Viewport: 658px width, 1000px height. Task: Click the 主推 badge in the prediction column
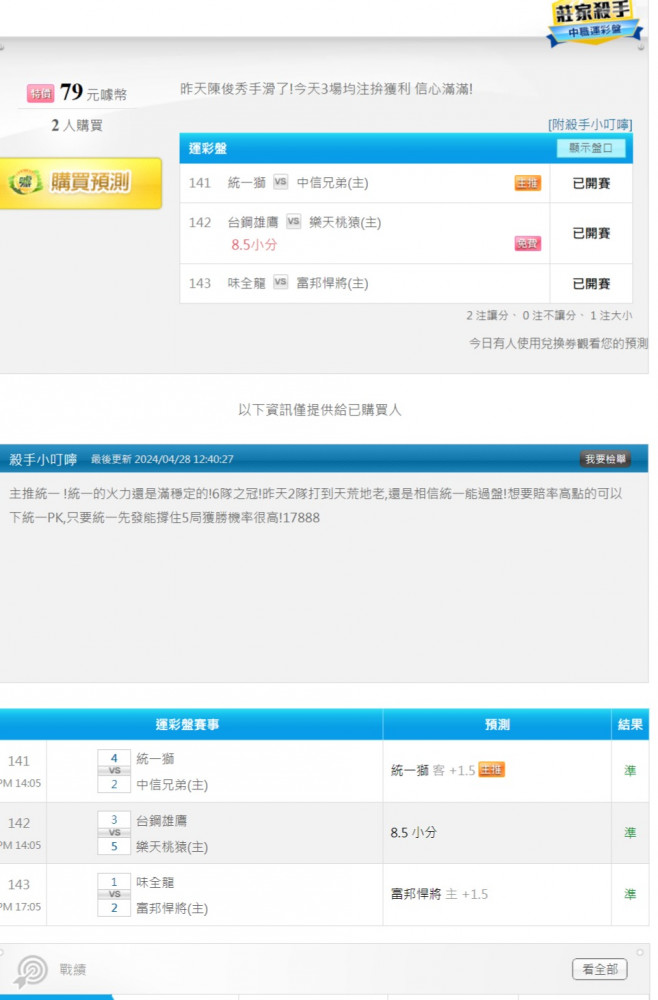pyautogui.click(x=492, y=770)
